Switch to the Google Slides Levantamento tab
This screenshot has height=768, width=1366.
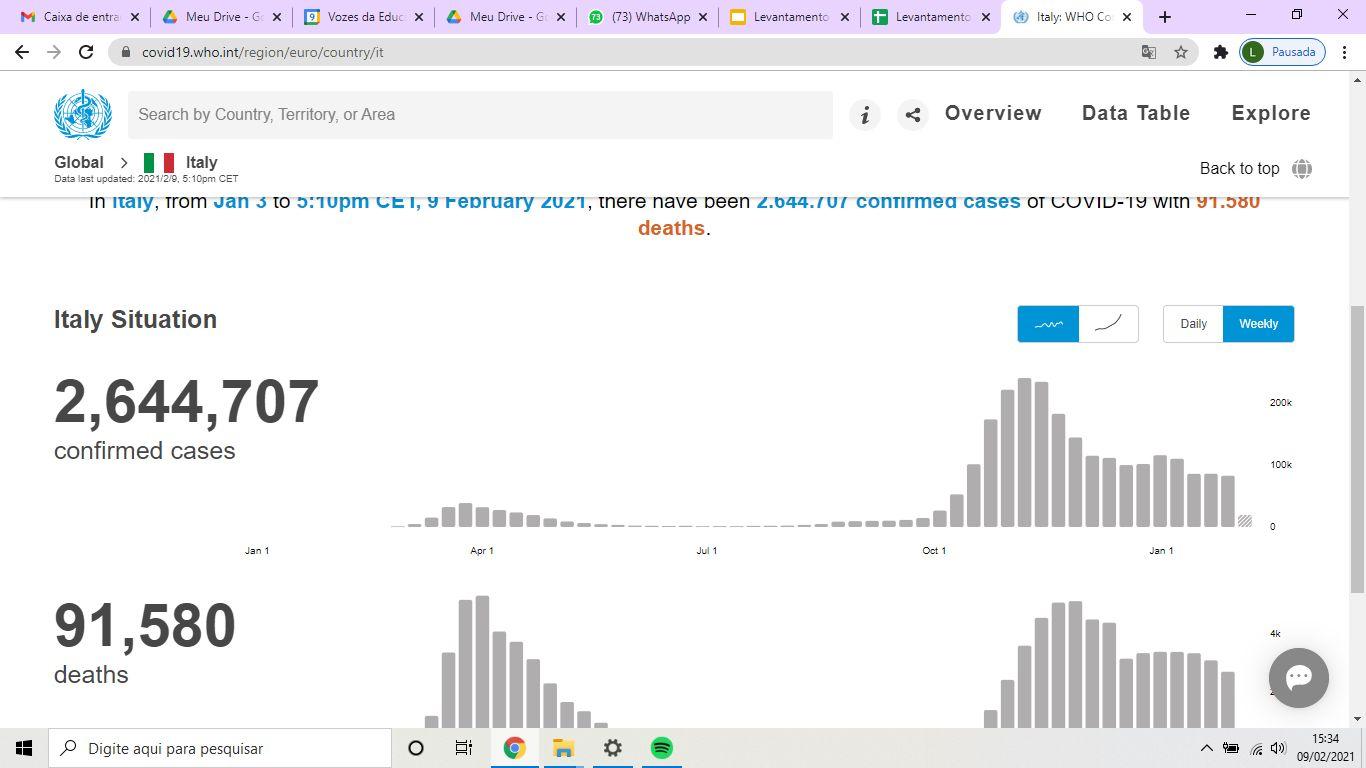point(789,17)
